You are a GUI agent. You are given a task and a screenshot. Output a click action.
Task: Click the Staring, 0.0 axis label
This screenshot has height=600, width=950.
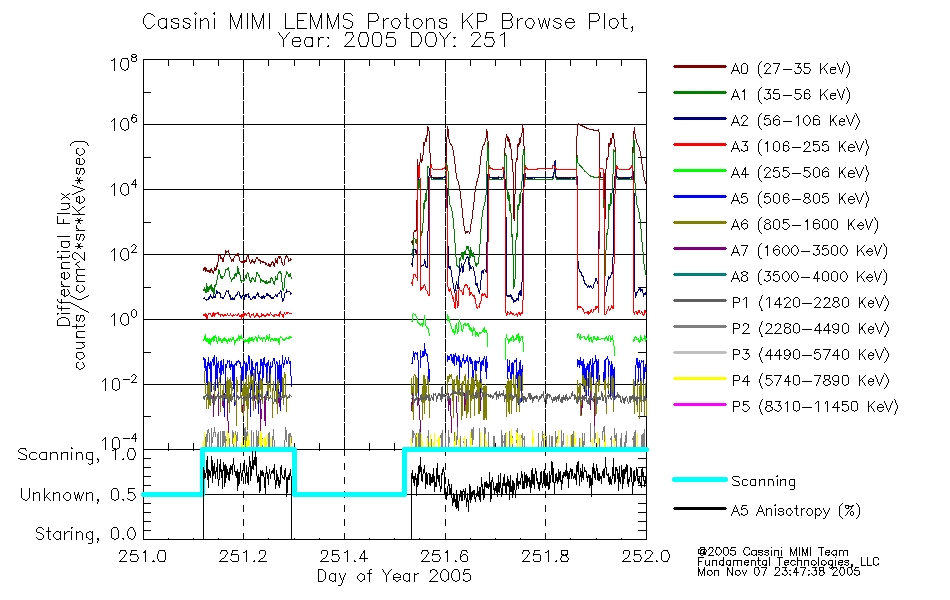pos(86,534)
